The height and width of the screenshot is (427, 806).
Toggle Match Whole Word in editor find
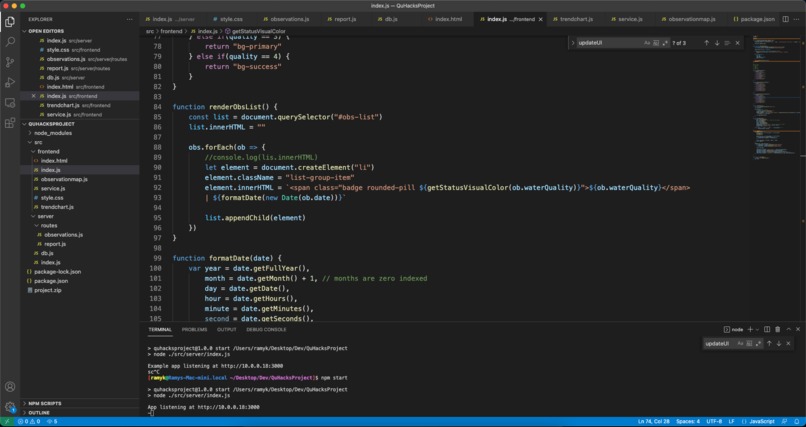657,43
